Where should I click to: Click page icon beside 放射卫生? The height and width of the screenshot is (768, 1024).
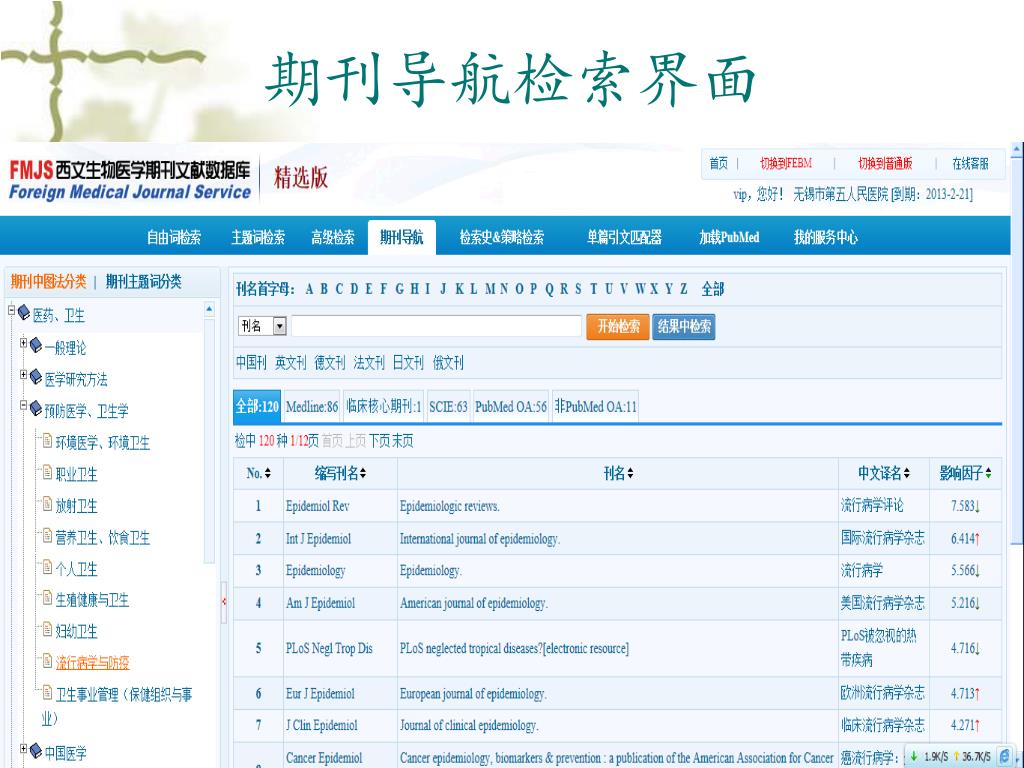[x=47, y=504]
